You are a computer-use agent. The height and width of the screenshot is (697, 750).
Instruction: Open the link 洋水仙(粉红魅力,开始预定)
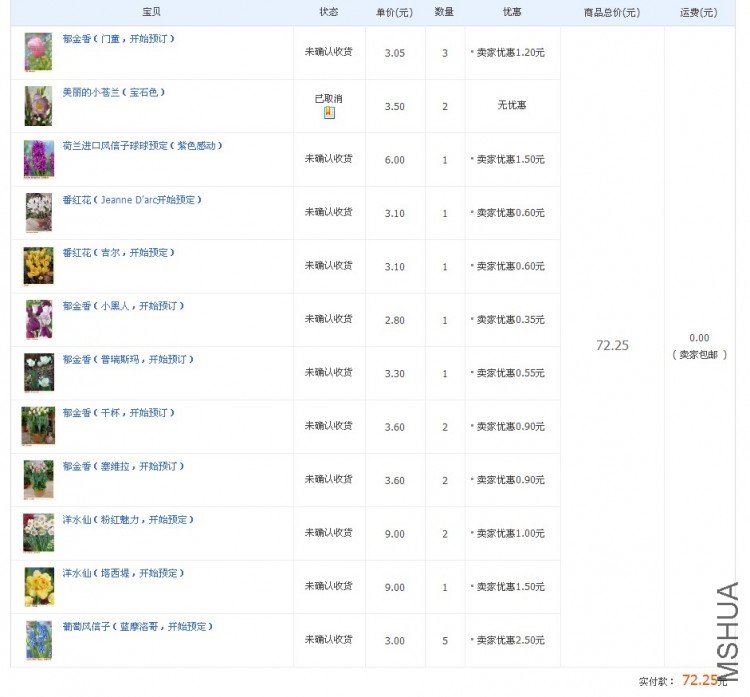click(128, 520)
